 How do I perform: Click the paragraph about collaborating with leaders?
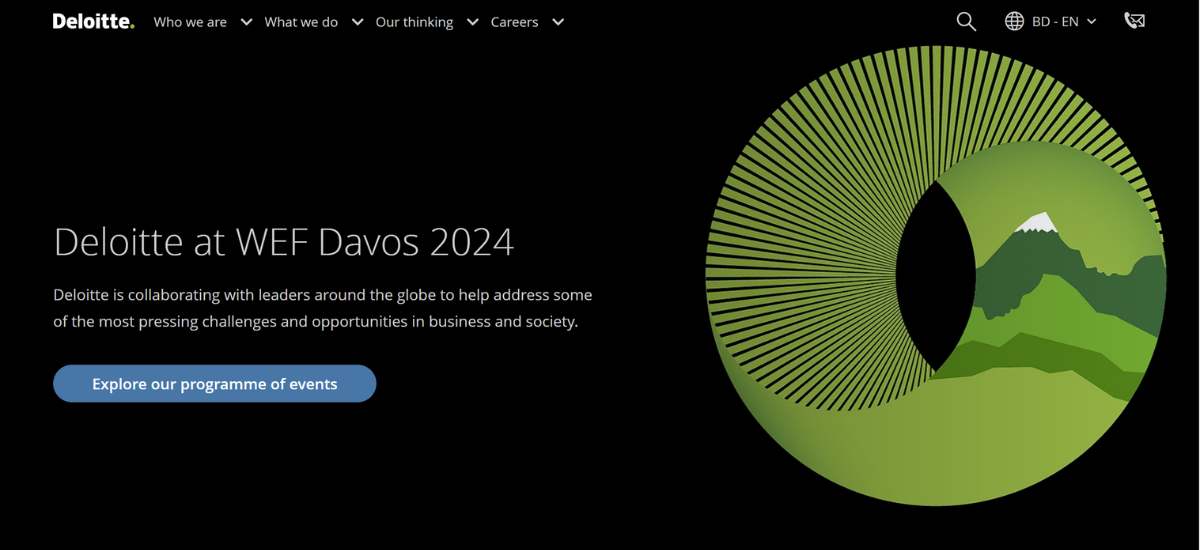coord(323,309)
